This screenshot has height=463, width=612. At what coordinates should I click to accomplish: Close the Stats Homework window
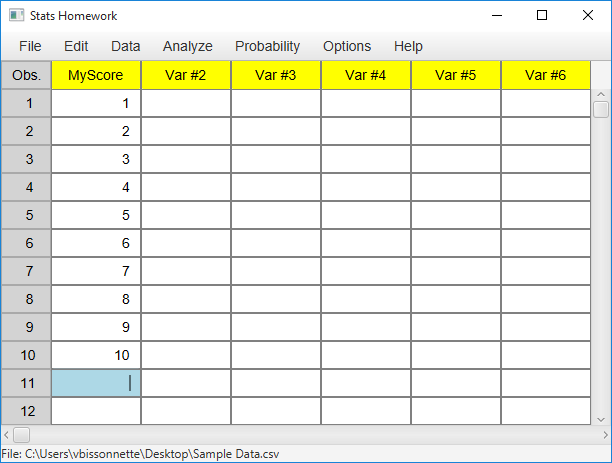[x=588, y=16]
